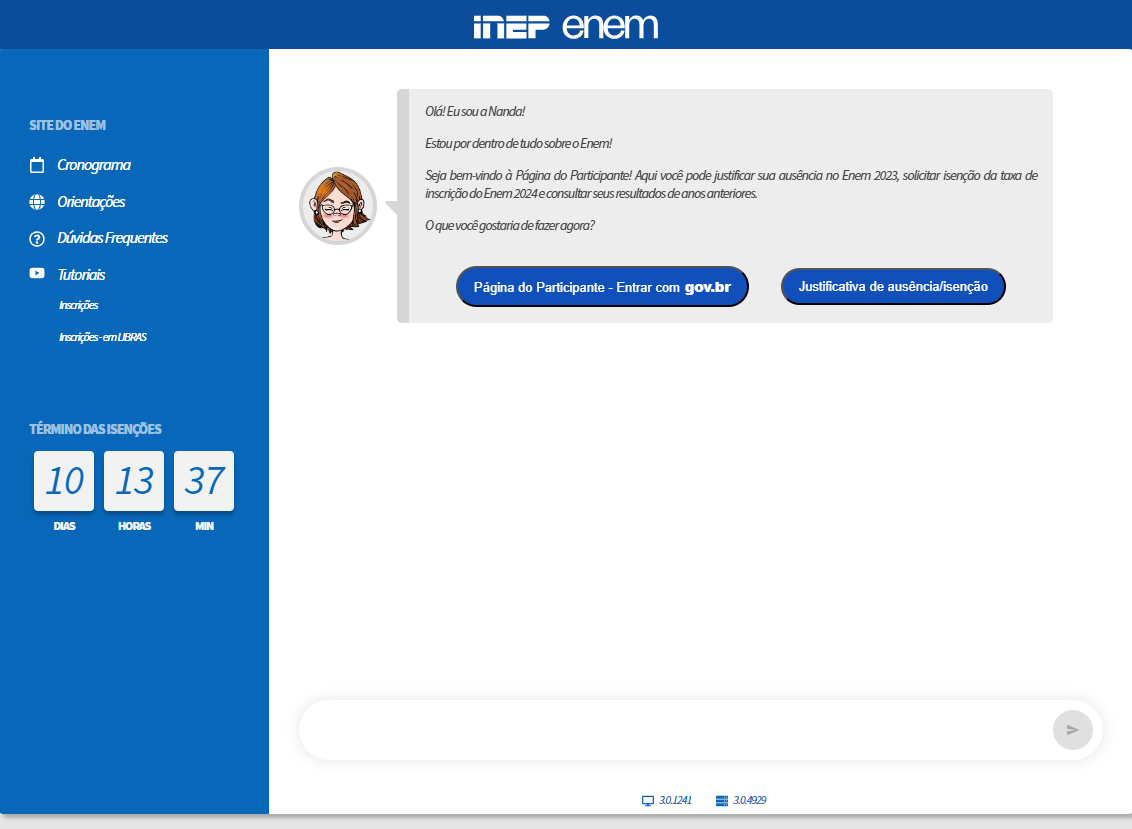Open the Inscrições tutorial
Image resolution: width=1132 pixels, height=829 pixels.
[x=79, y=305]
